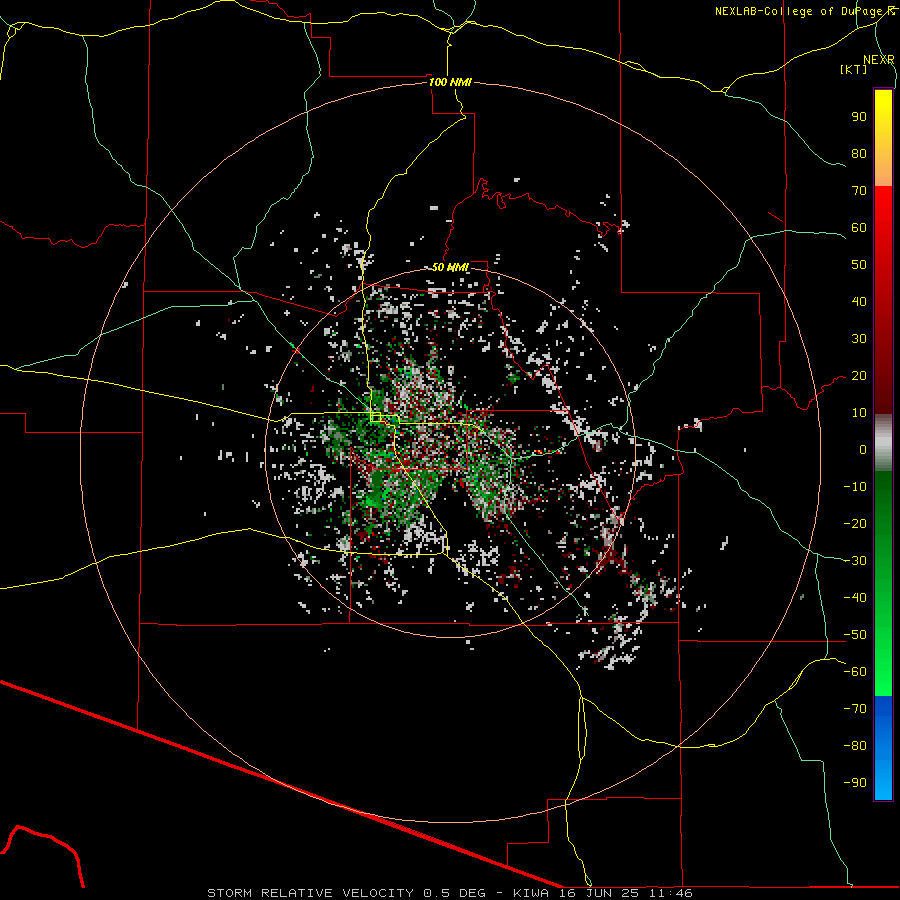Click the -80 value on the velocity scale
This screenshot has height=900, width=900.
click(x=855, y=746)
